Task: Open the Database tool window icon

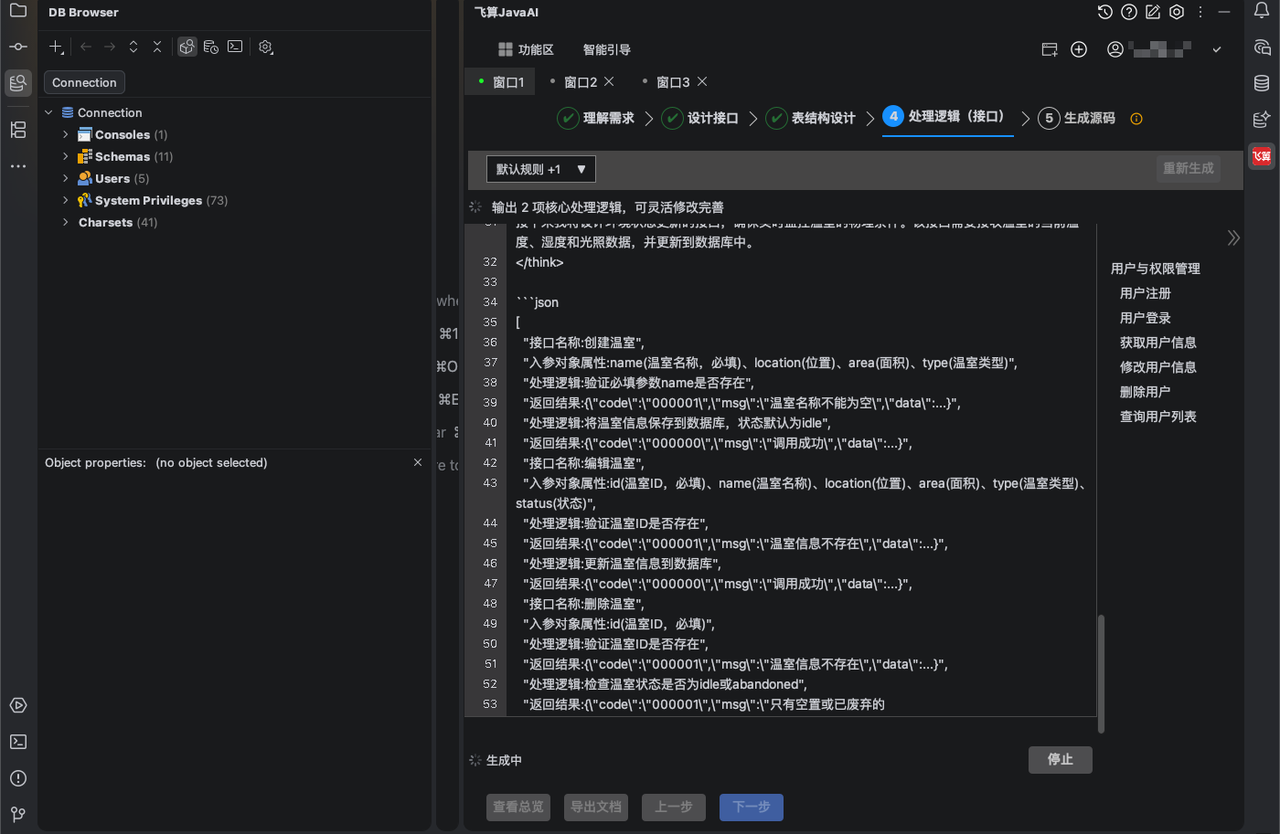Action: tap(1262, 83)
